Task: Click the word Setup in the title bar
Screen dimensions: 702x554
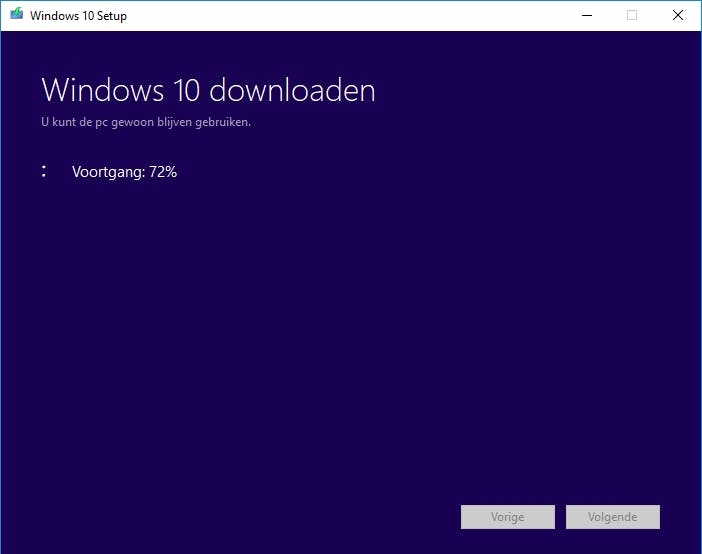Action: coord(112,16)
